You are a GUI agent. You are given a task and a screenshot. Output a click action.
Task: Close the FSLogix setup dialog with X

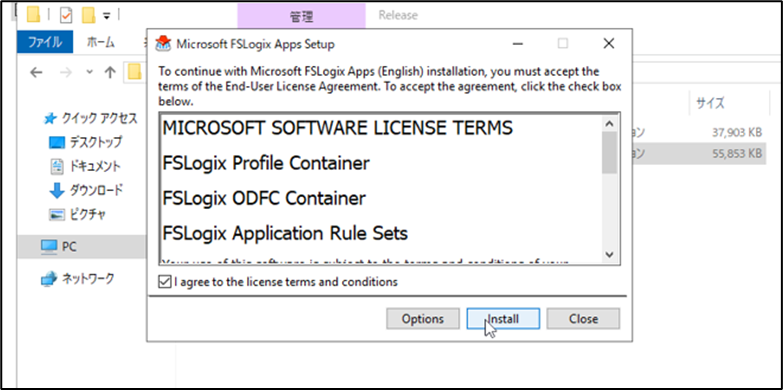608,44
